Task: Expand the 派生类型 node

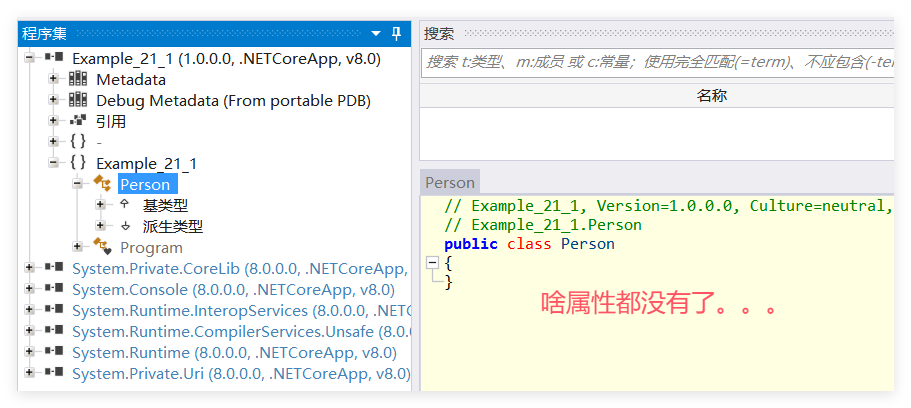Action: 101,226
